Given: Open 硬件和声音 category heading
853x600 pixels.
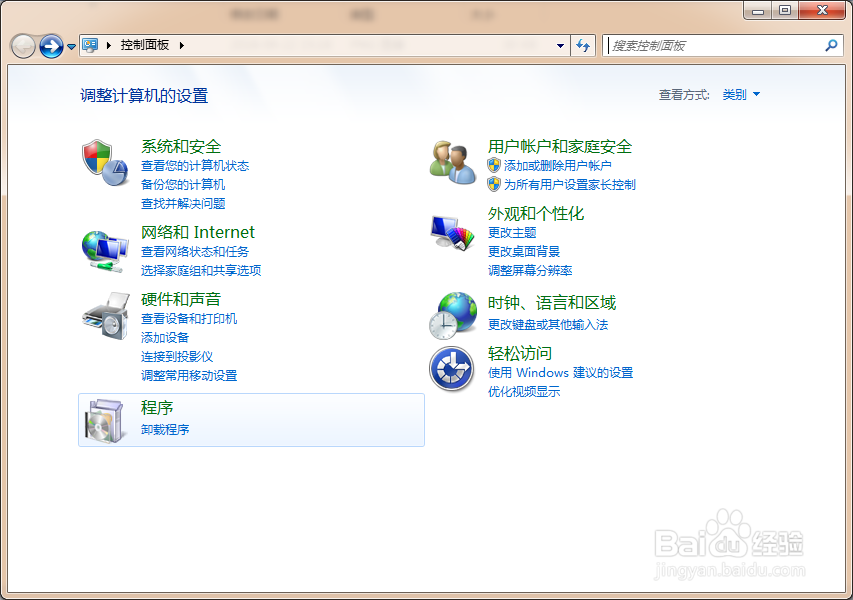Looking at the screenshot, I should point(181,299).
